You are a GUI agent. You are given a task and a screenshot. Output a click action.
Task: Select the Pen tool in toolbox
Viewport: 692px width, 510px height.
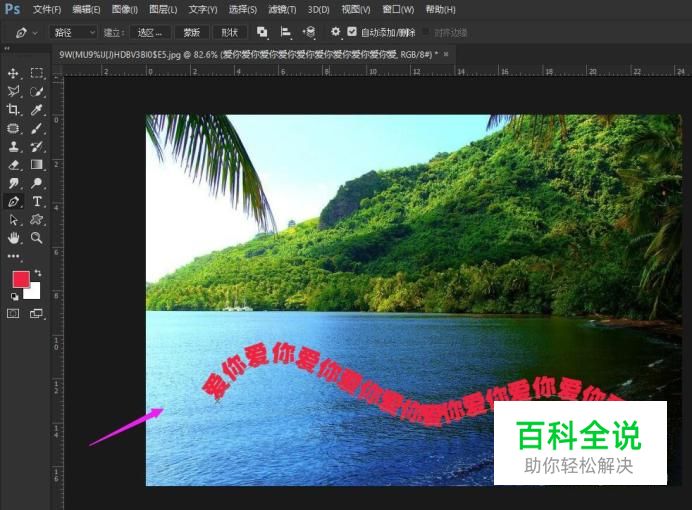tap(13, 202)
